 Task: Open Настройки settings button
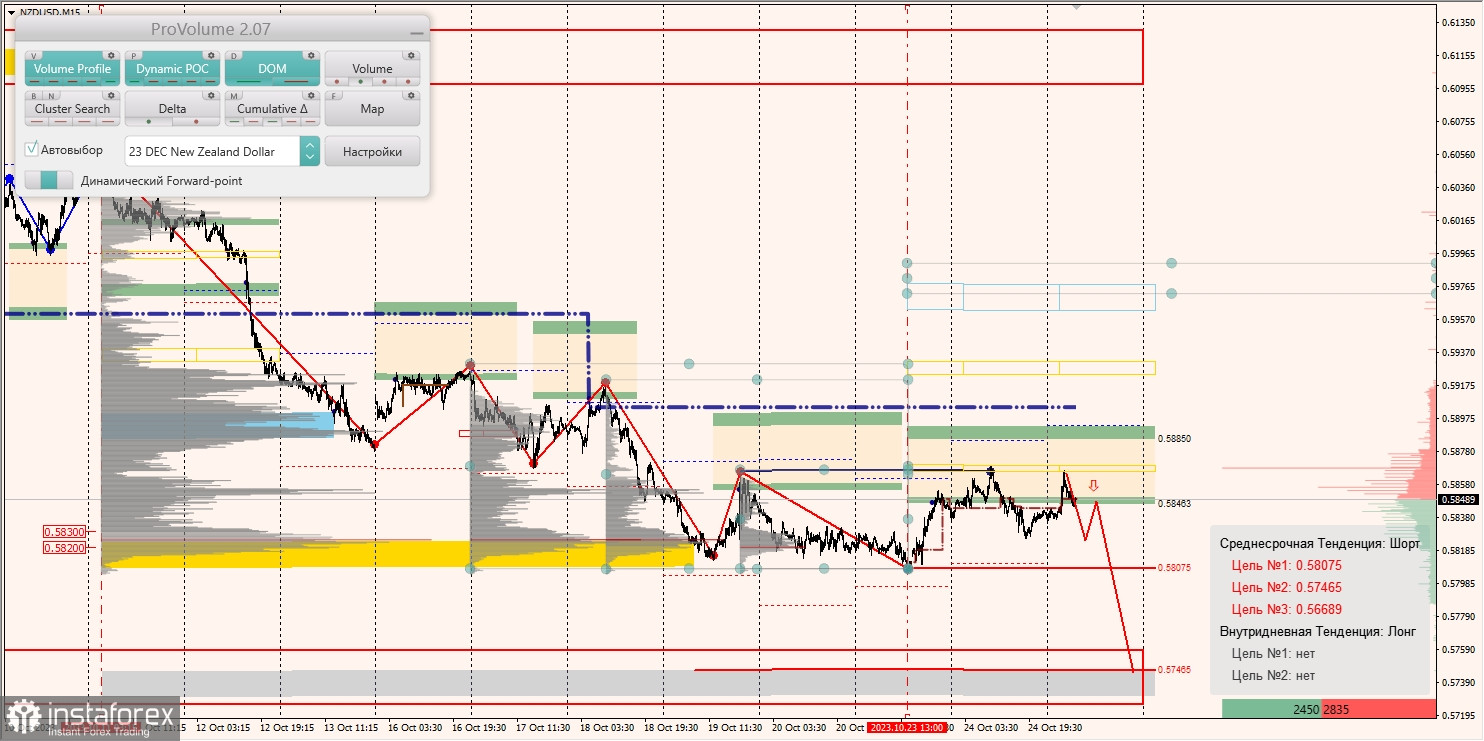(372, 151)
